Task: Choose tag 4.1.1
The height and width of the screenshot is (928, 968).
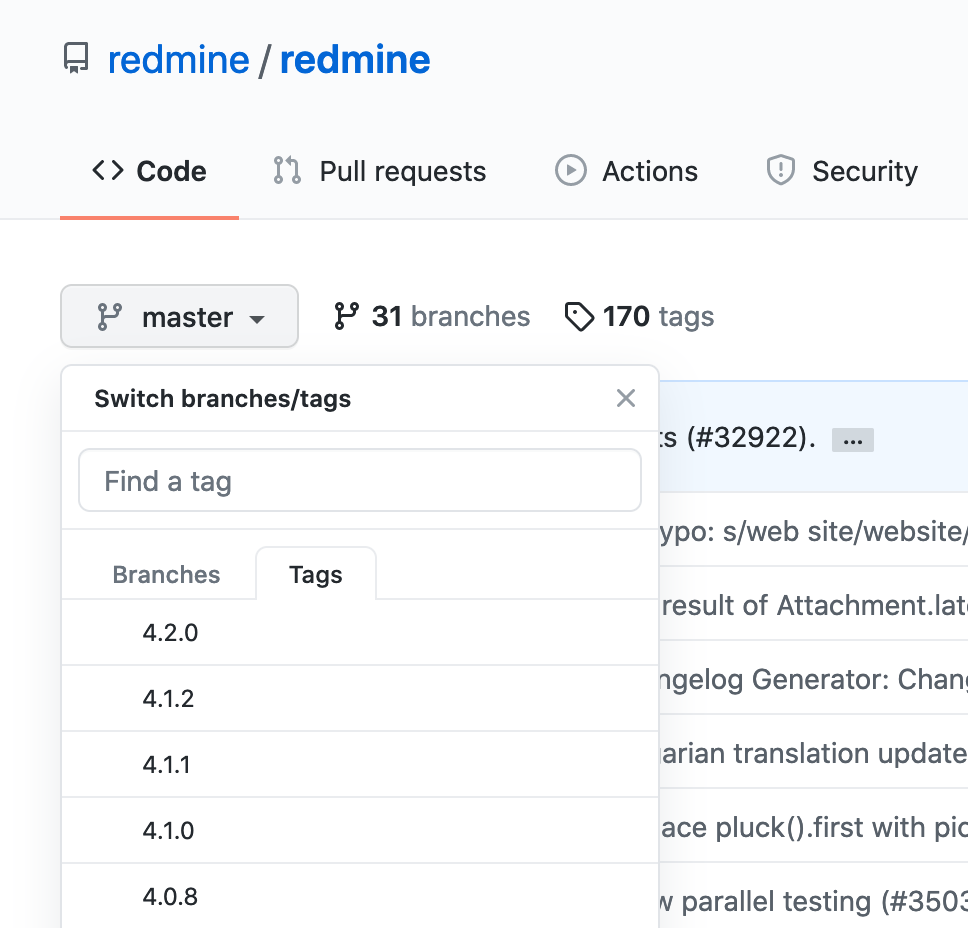Action: [x=360, y=765]
